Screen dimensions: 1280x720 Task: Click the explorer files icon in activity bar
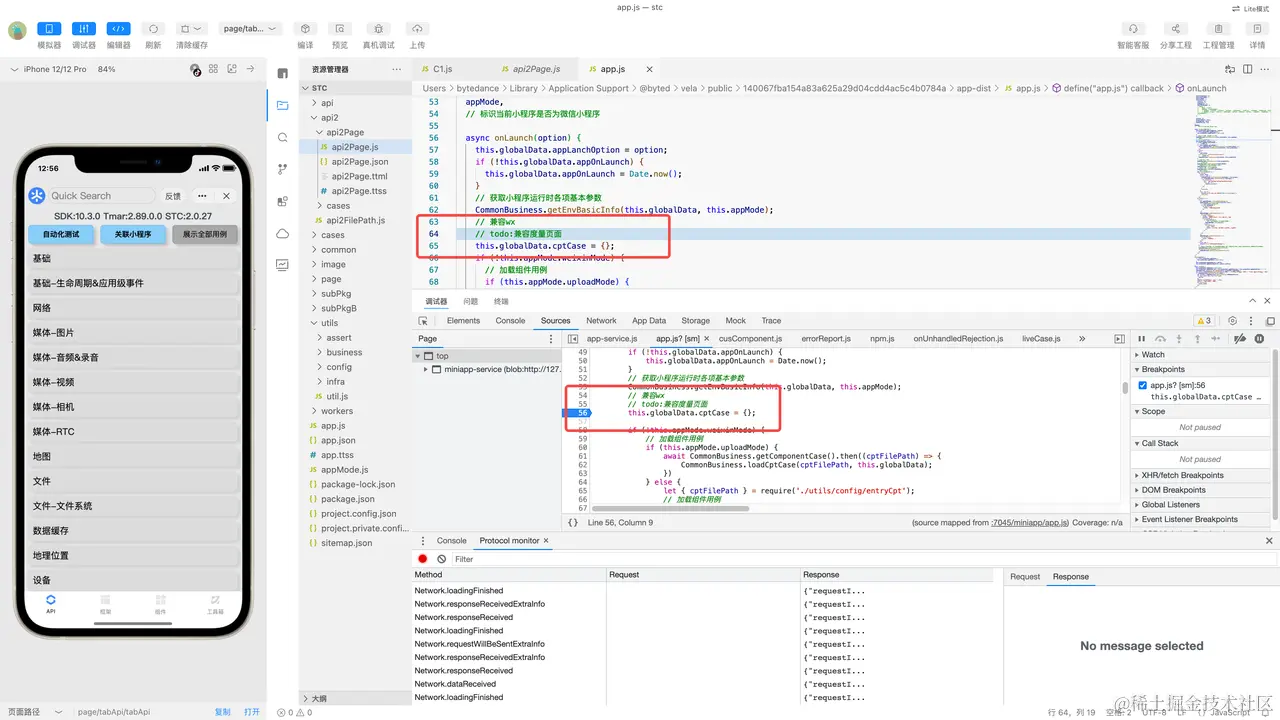[283, 104]
